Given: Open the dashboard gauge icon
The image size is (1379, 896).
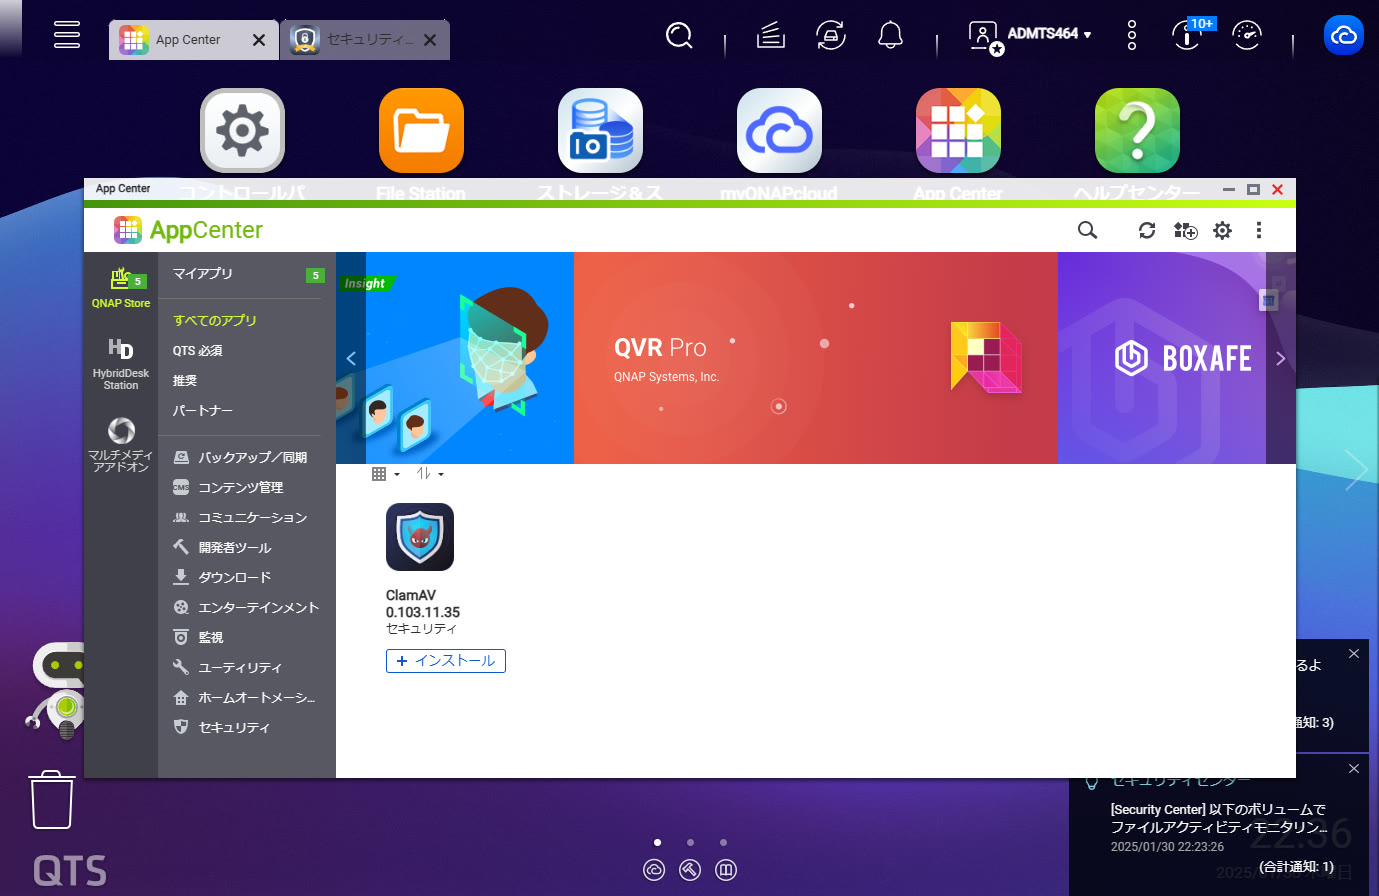Looking at the screenshot, I should 1247,36.
